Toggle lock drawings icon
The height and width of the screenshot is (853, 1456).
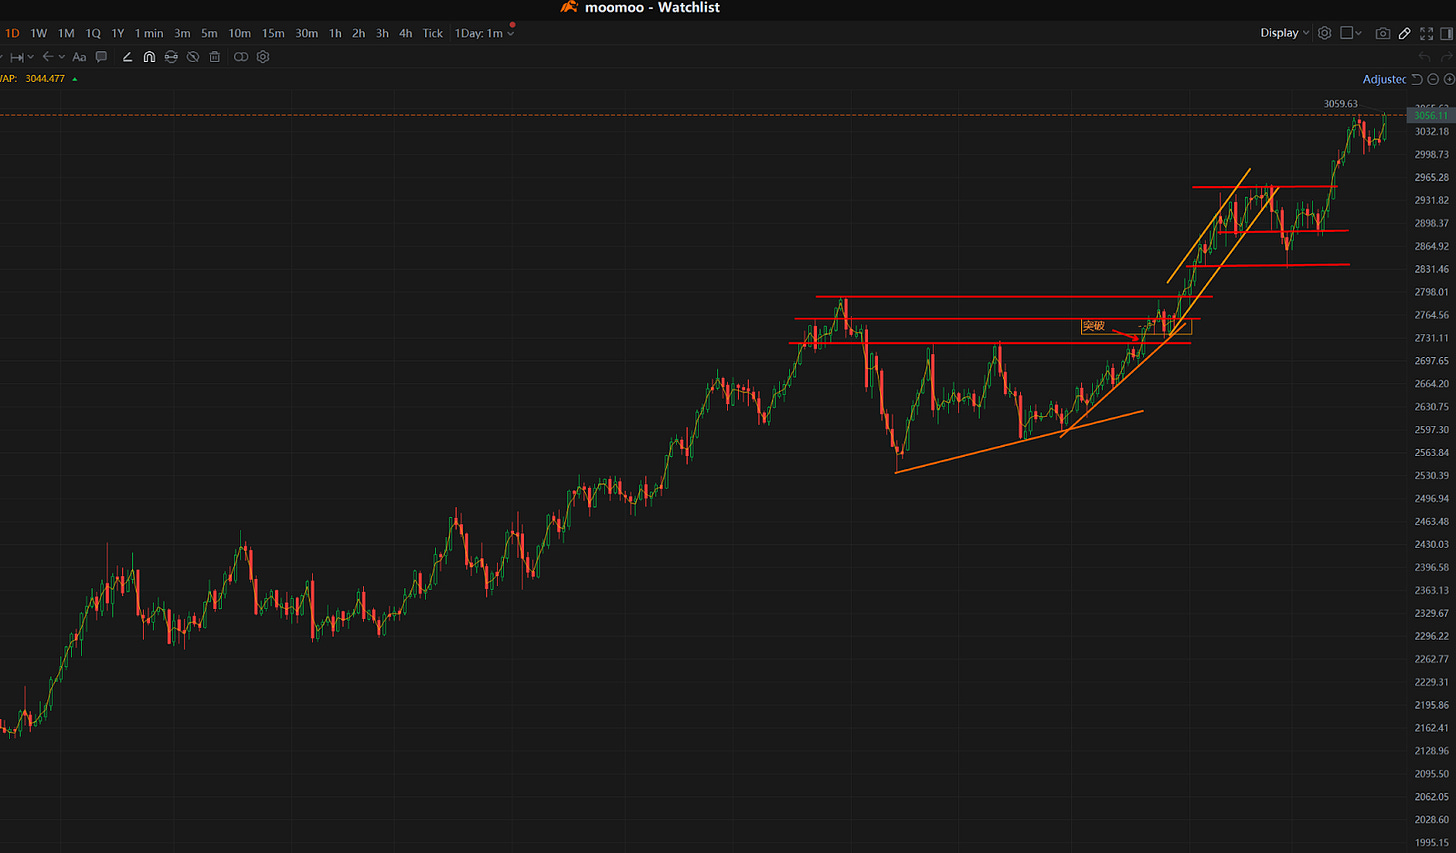pos(171,57)
